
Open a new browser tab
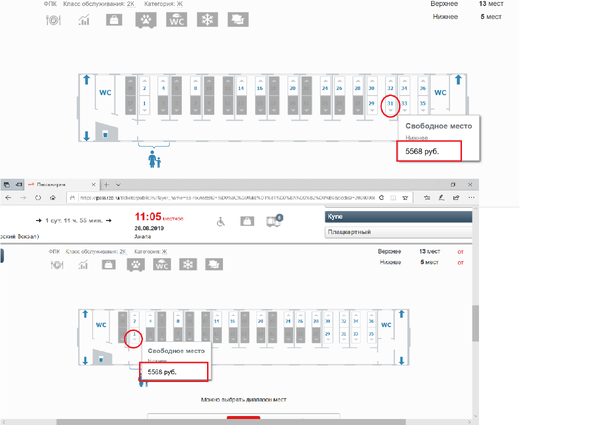(106, 185)
